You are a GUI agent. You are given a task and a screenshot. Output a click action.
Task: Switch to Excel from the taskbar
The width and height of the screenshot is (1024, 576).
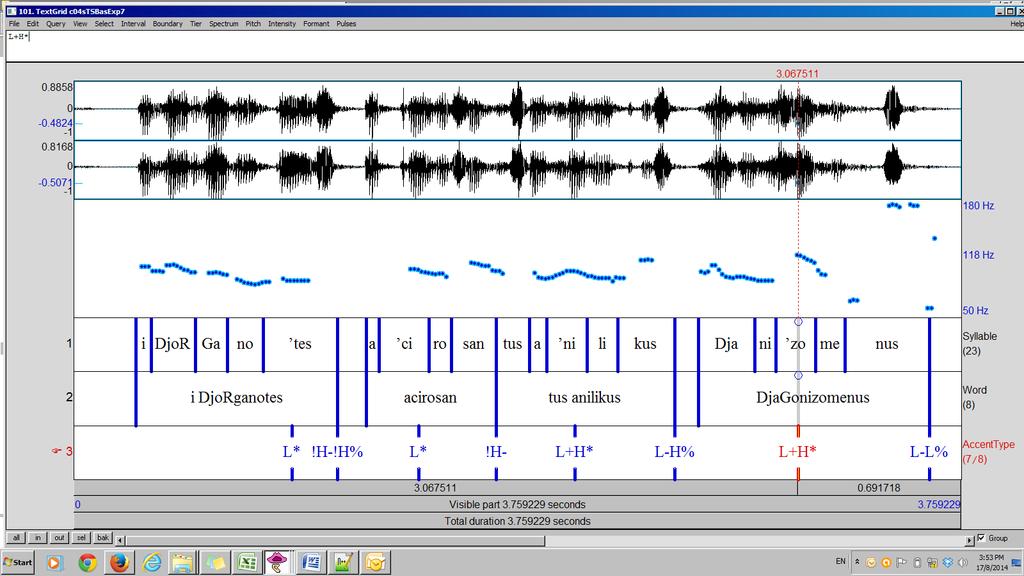click(x=248, y=562)
